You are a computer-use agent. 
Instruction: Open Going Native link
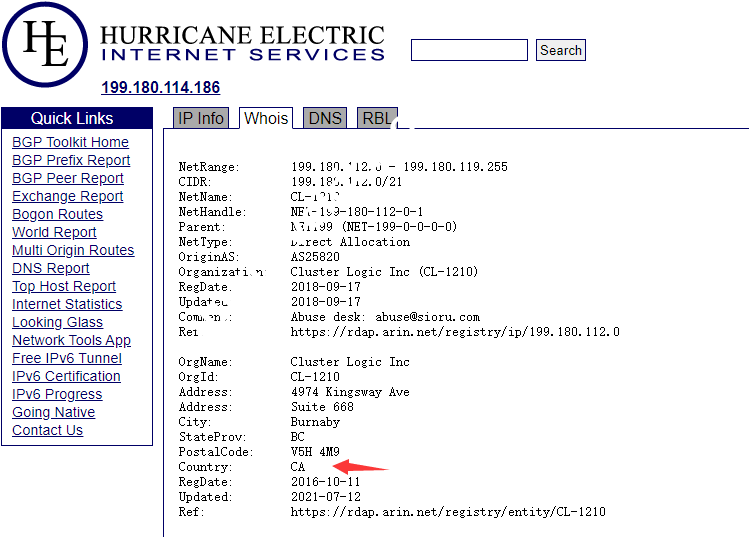(54, 412)
